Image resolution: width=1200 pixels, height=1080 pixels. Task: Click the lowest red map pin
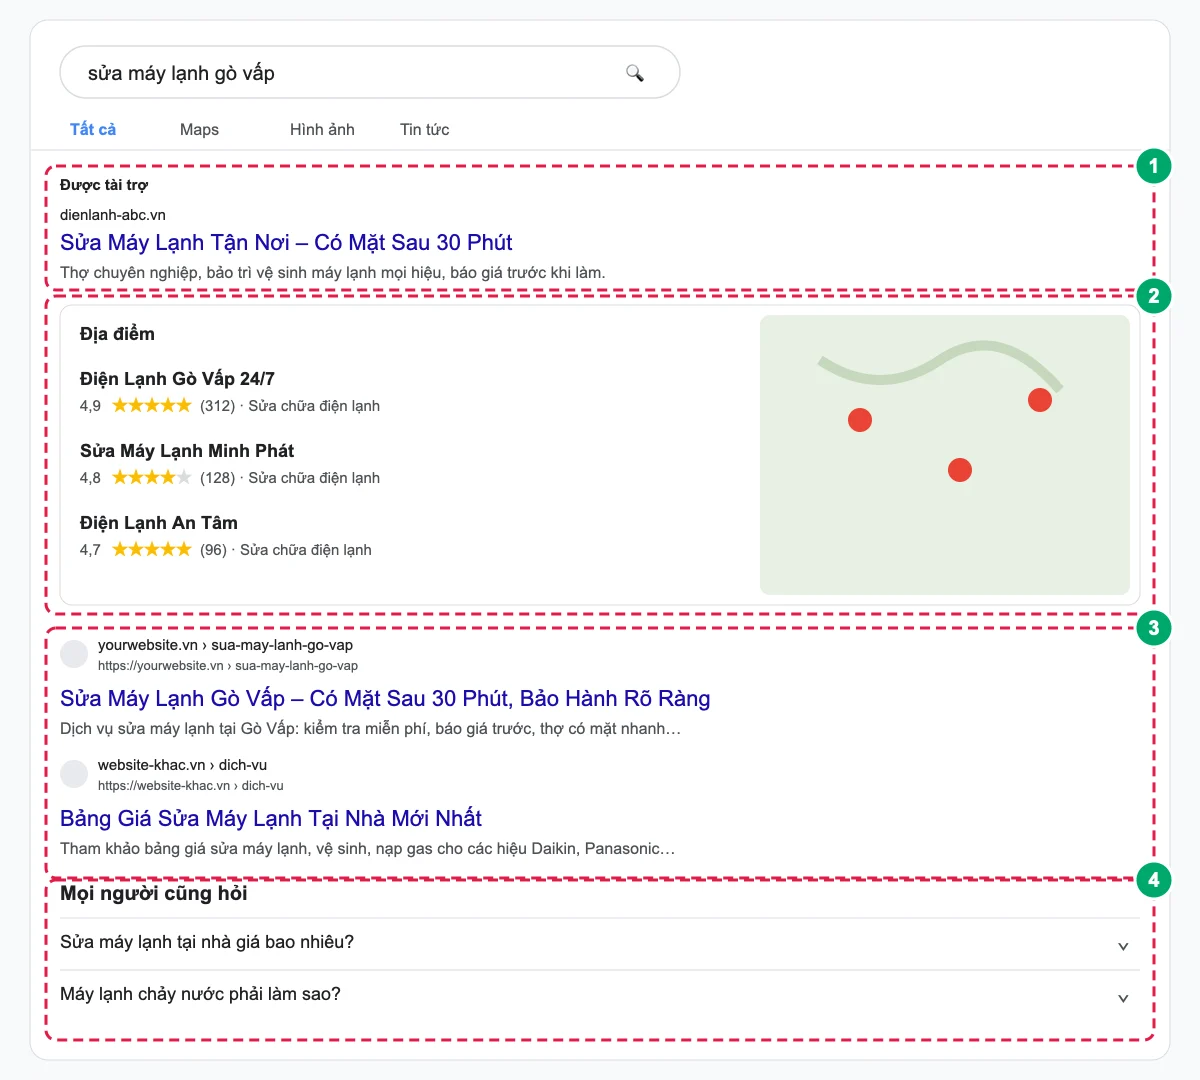coord(960,470)
